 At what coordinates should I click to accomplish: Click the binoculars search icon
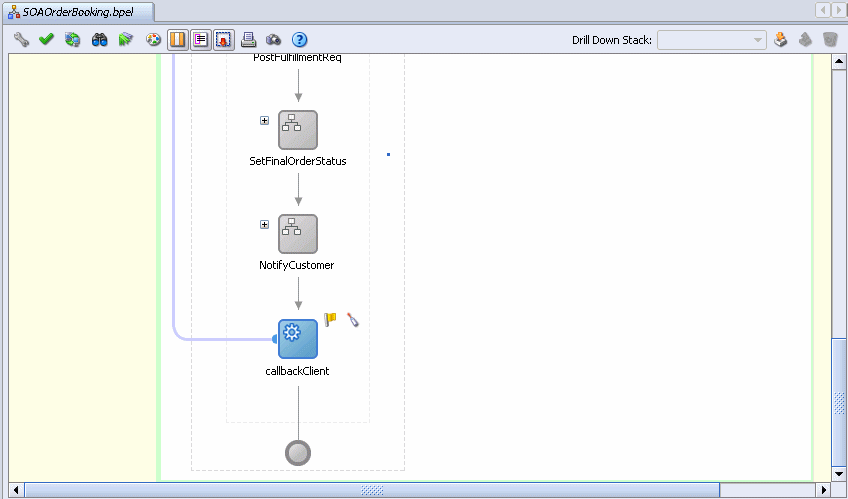coord(99,39)
